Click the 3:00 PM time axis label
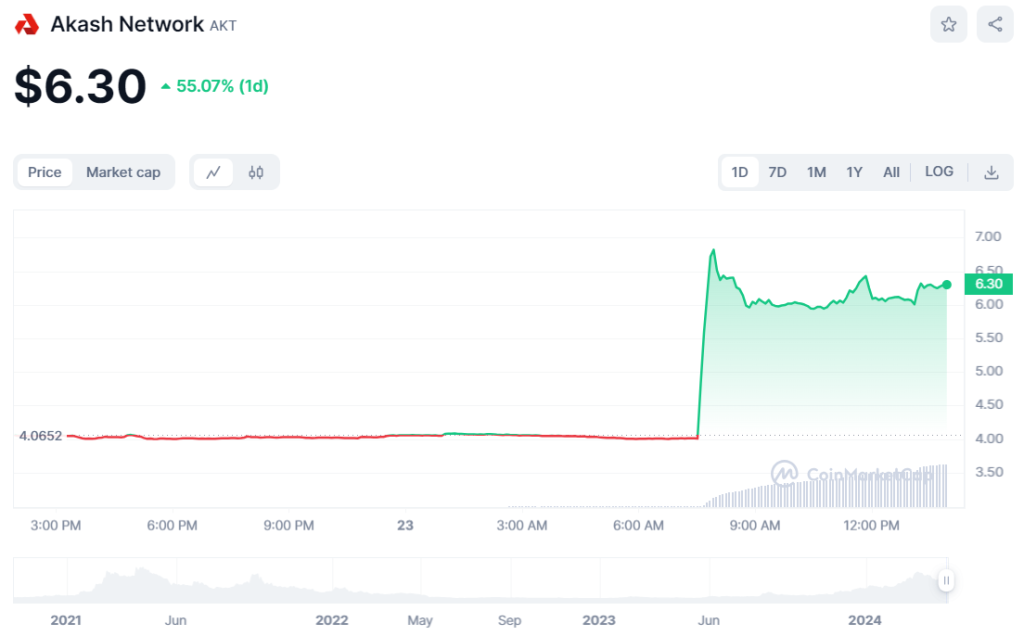Screen dimensions: 1024x636 pyautogui.click(x=56, y=526)
